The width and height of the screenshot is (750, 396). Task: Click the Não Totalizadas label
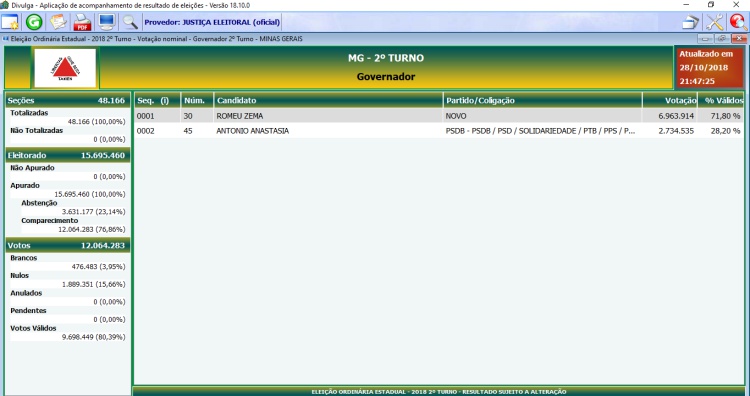point(36,130)
